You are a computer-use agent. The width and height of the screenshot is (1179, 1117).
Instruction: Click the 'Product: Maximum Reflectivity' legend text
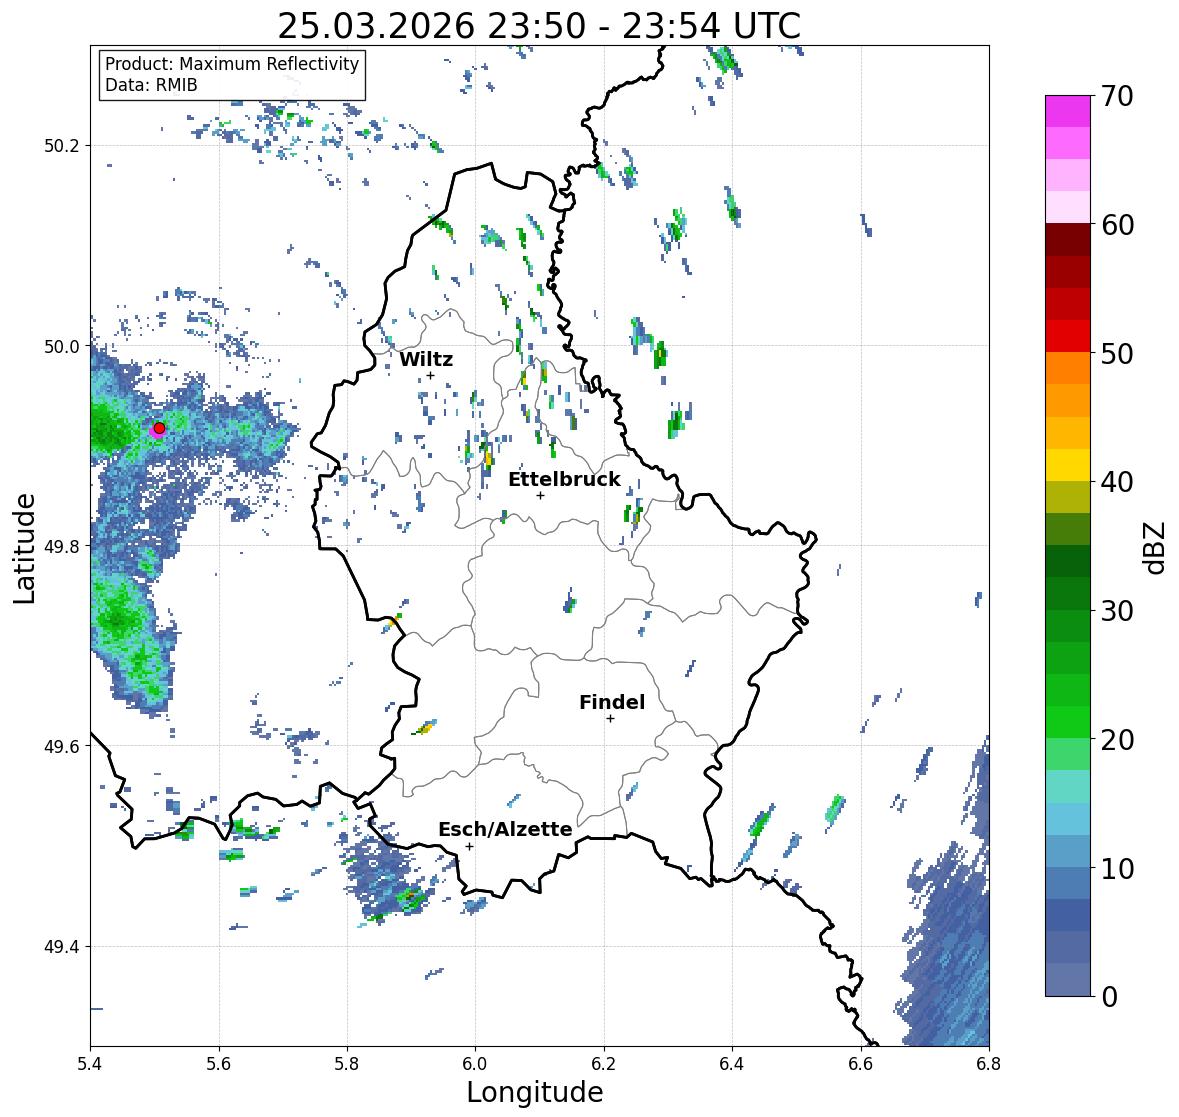point(232,64)
